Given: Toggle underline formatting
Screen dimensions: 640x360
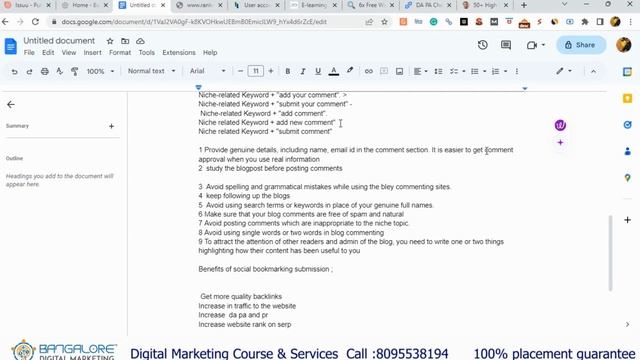Looking at the screenshot, I should pos(318,71).
